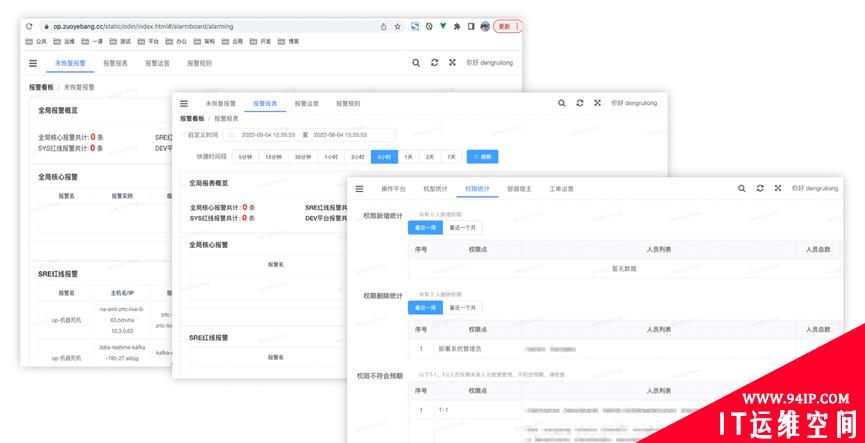
Task: Select the 30分钟 quick time range
Action: [x=303, y=157]
